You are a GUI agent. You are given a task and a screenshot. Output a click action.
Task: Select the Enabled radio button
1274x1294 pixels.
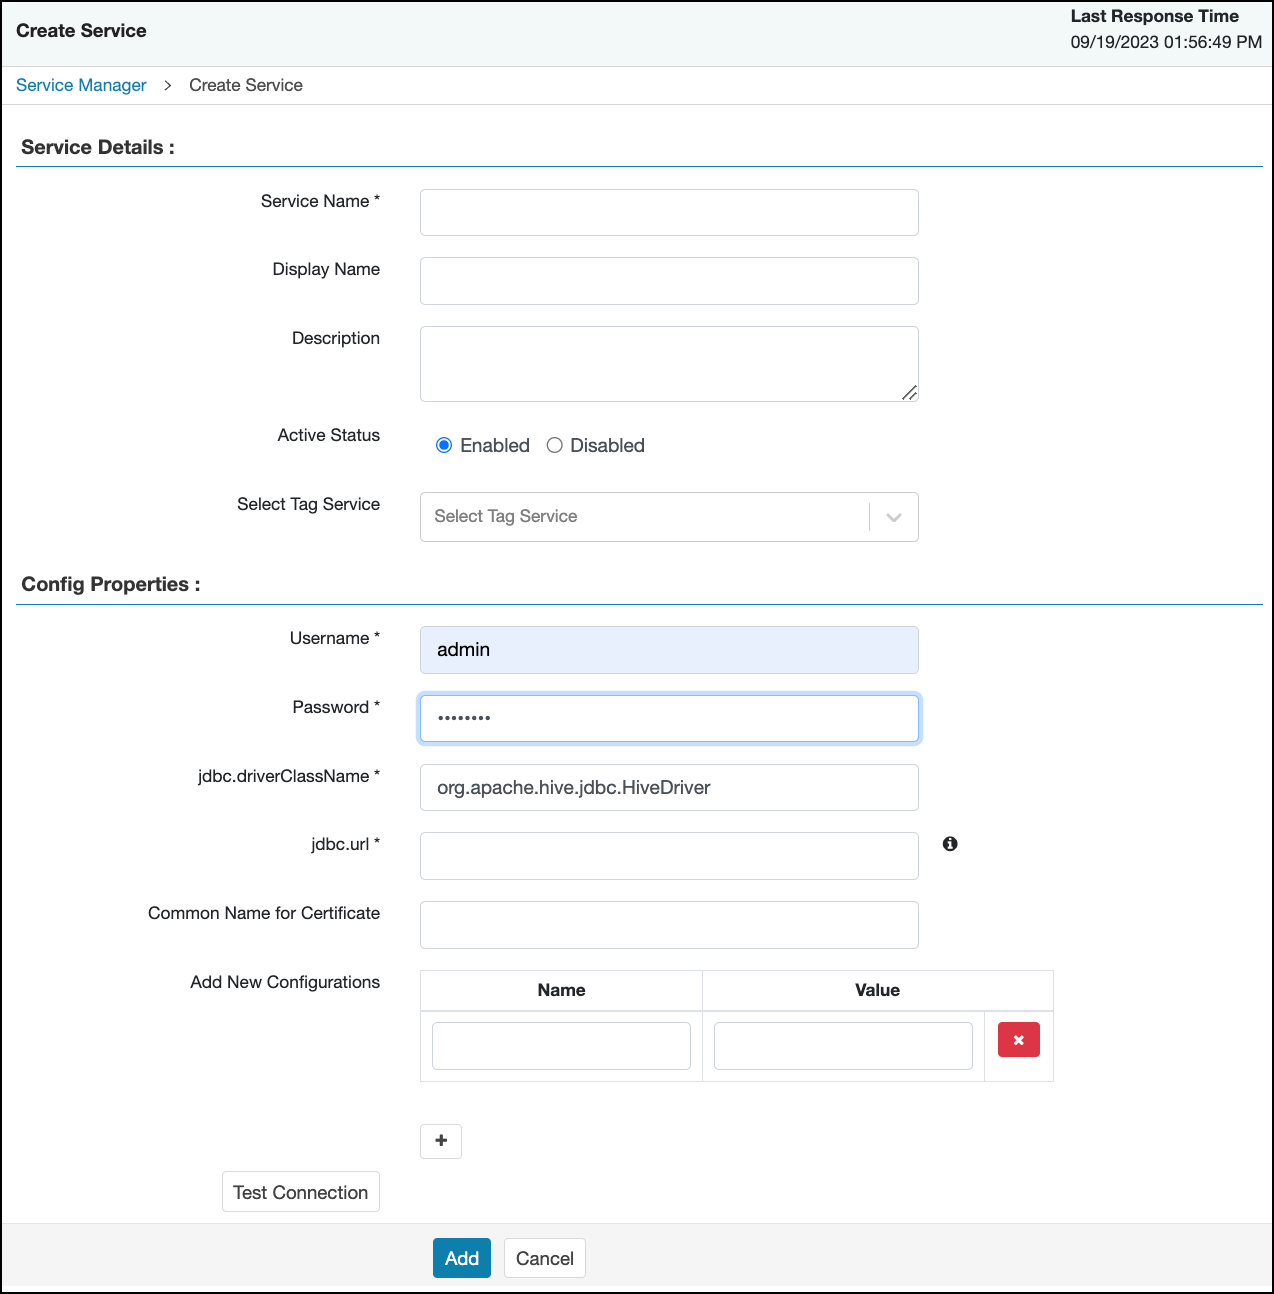pos(444,445)
